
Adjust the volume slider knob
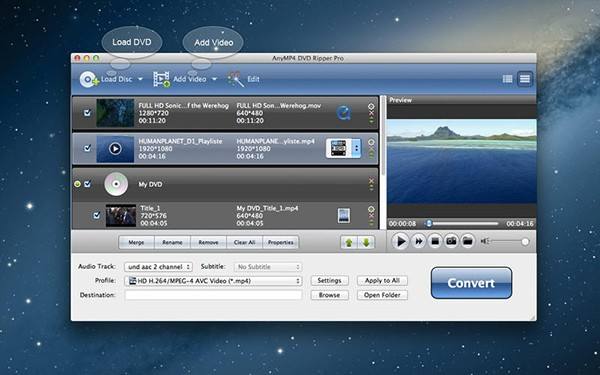[x=525, y=241]
